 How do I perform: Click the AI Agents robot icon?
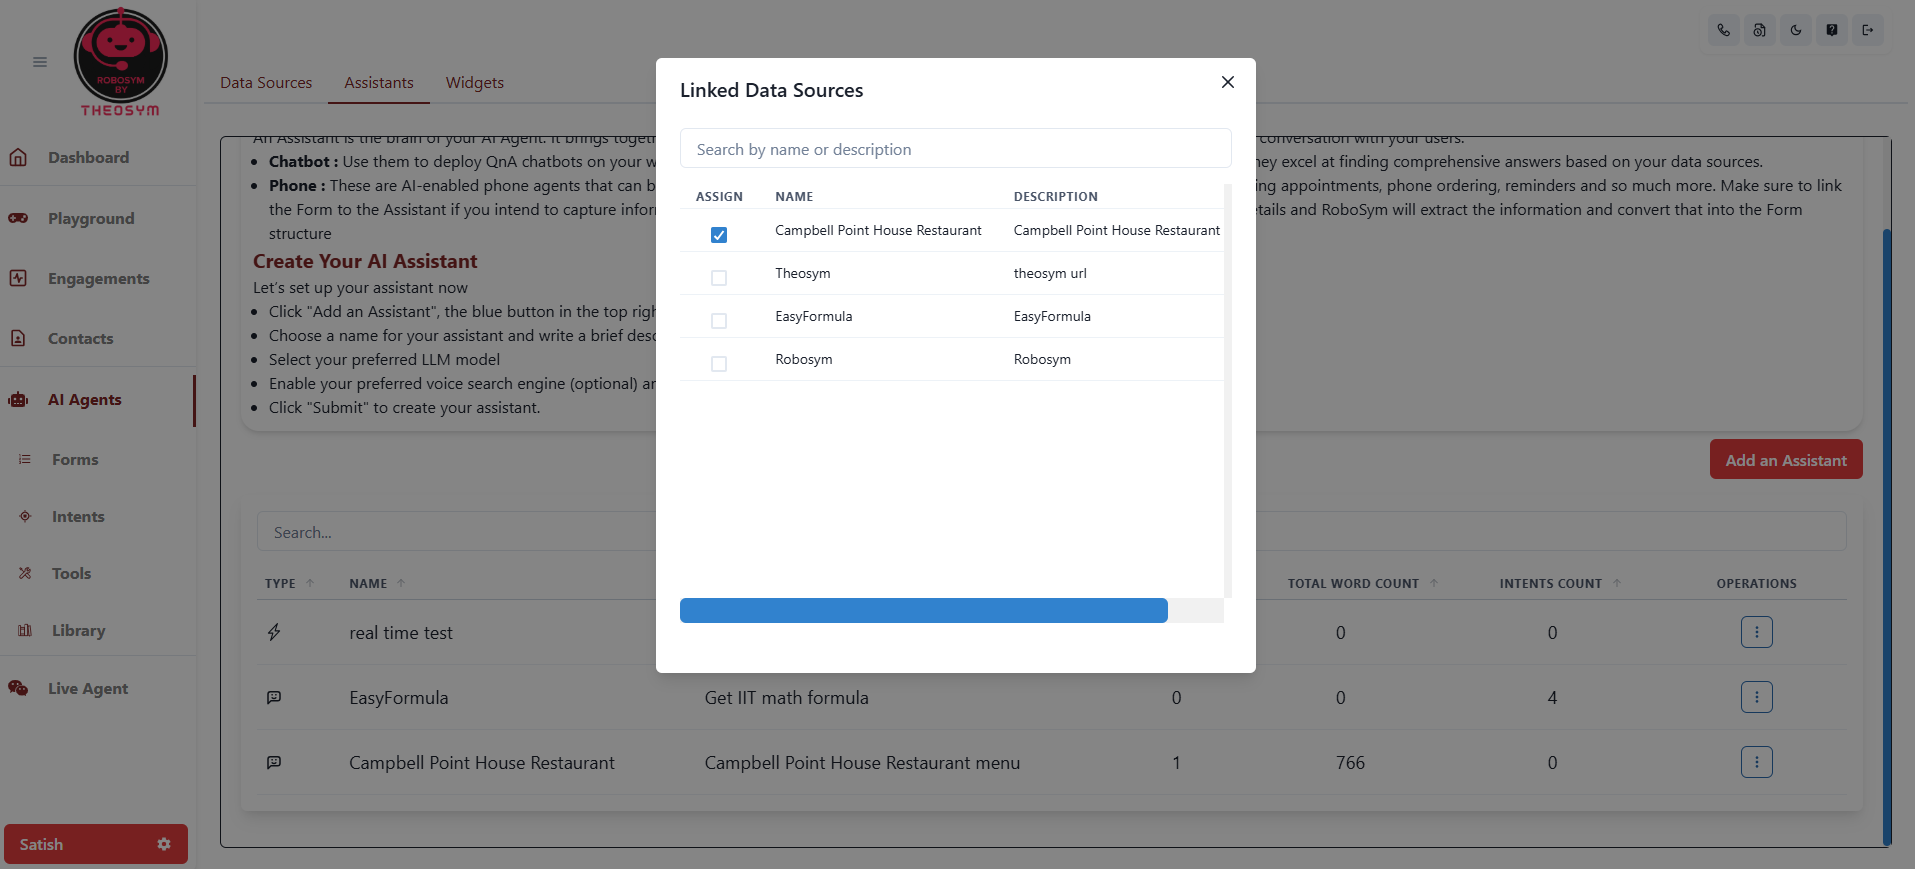(18, 399)
